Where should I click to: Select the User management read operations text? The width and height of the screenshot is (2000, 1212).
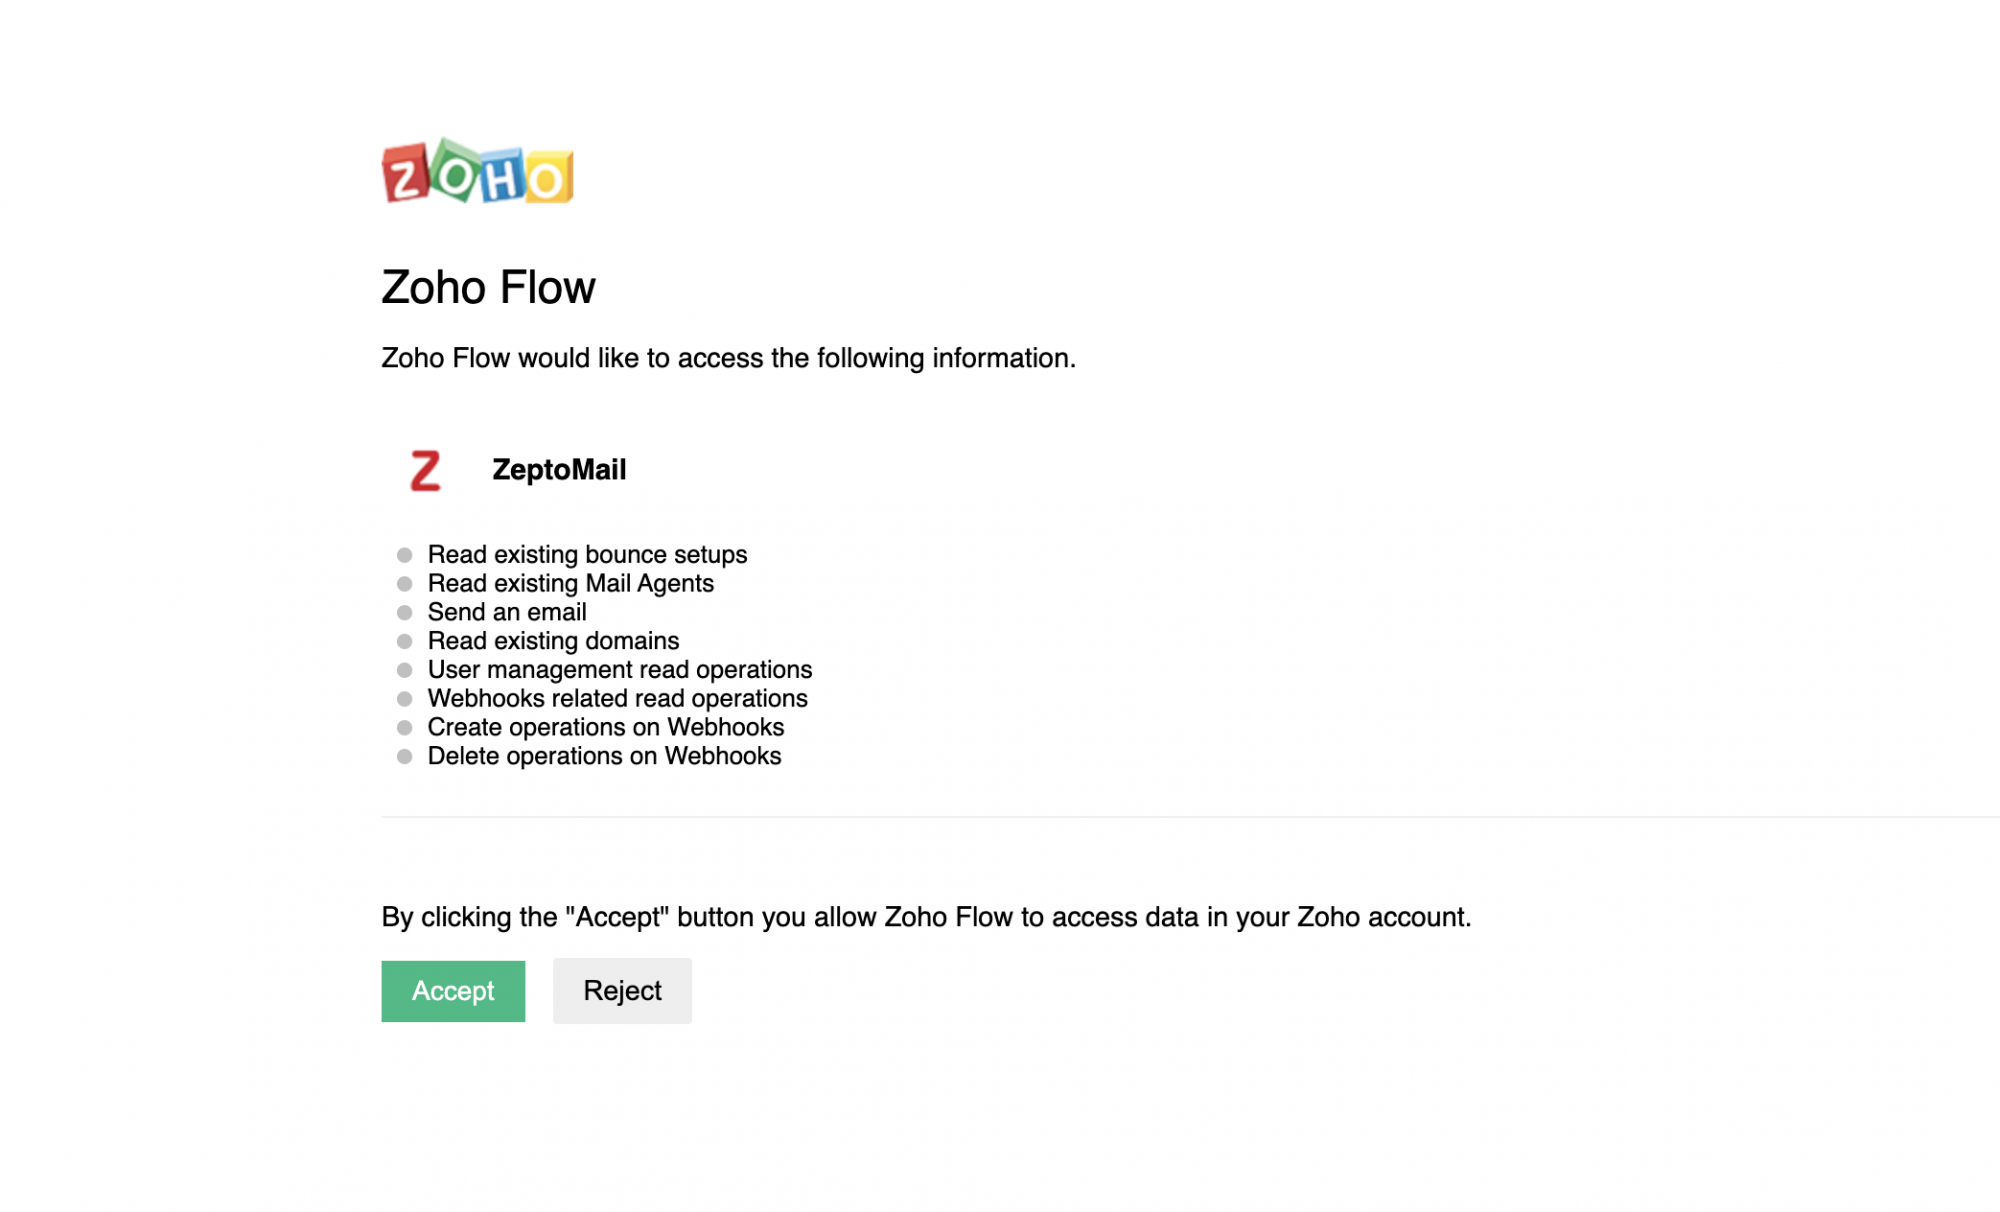pyautogui.click(x=619, y=670)
